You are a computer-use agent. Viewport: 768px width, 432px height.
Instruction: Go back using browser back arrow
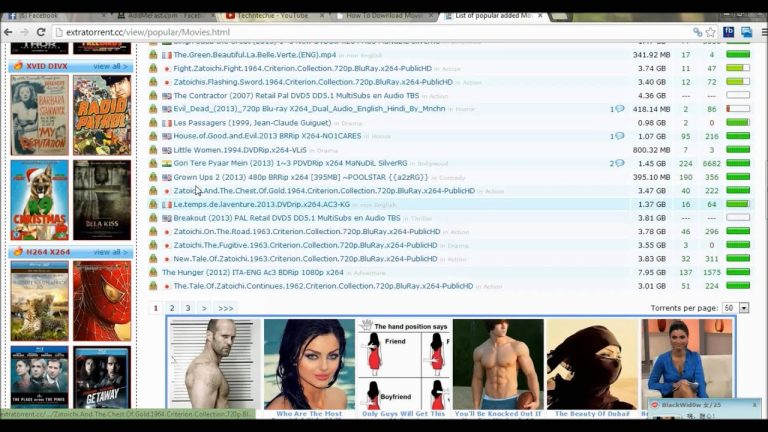point(8,32)
